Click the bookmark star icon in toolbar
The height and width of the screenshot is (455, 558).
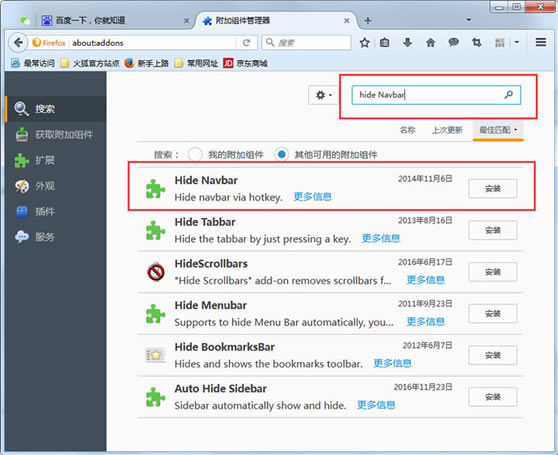click(364, 43)
